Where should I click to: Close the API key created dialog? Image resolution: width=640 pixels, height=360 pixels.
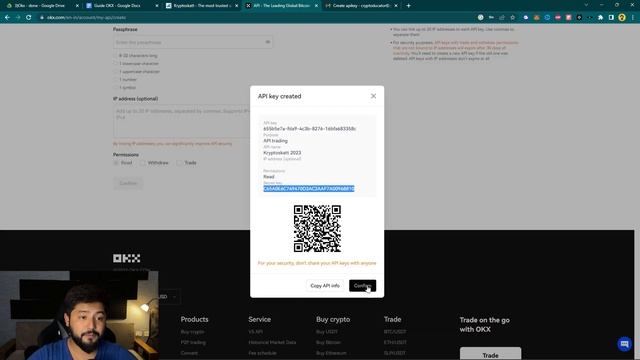(373, 96)
